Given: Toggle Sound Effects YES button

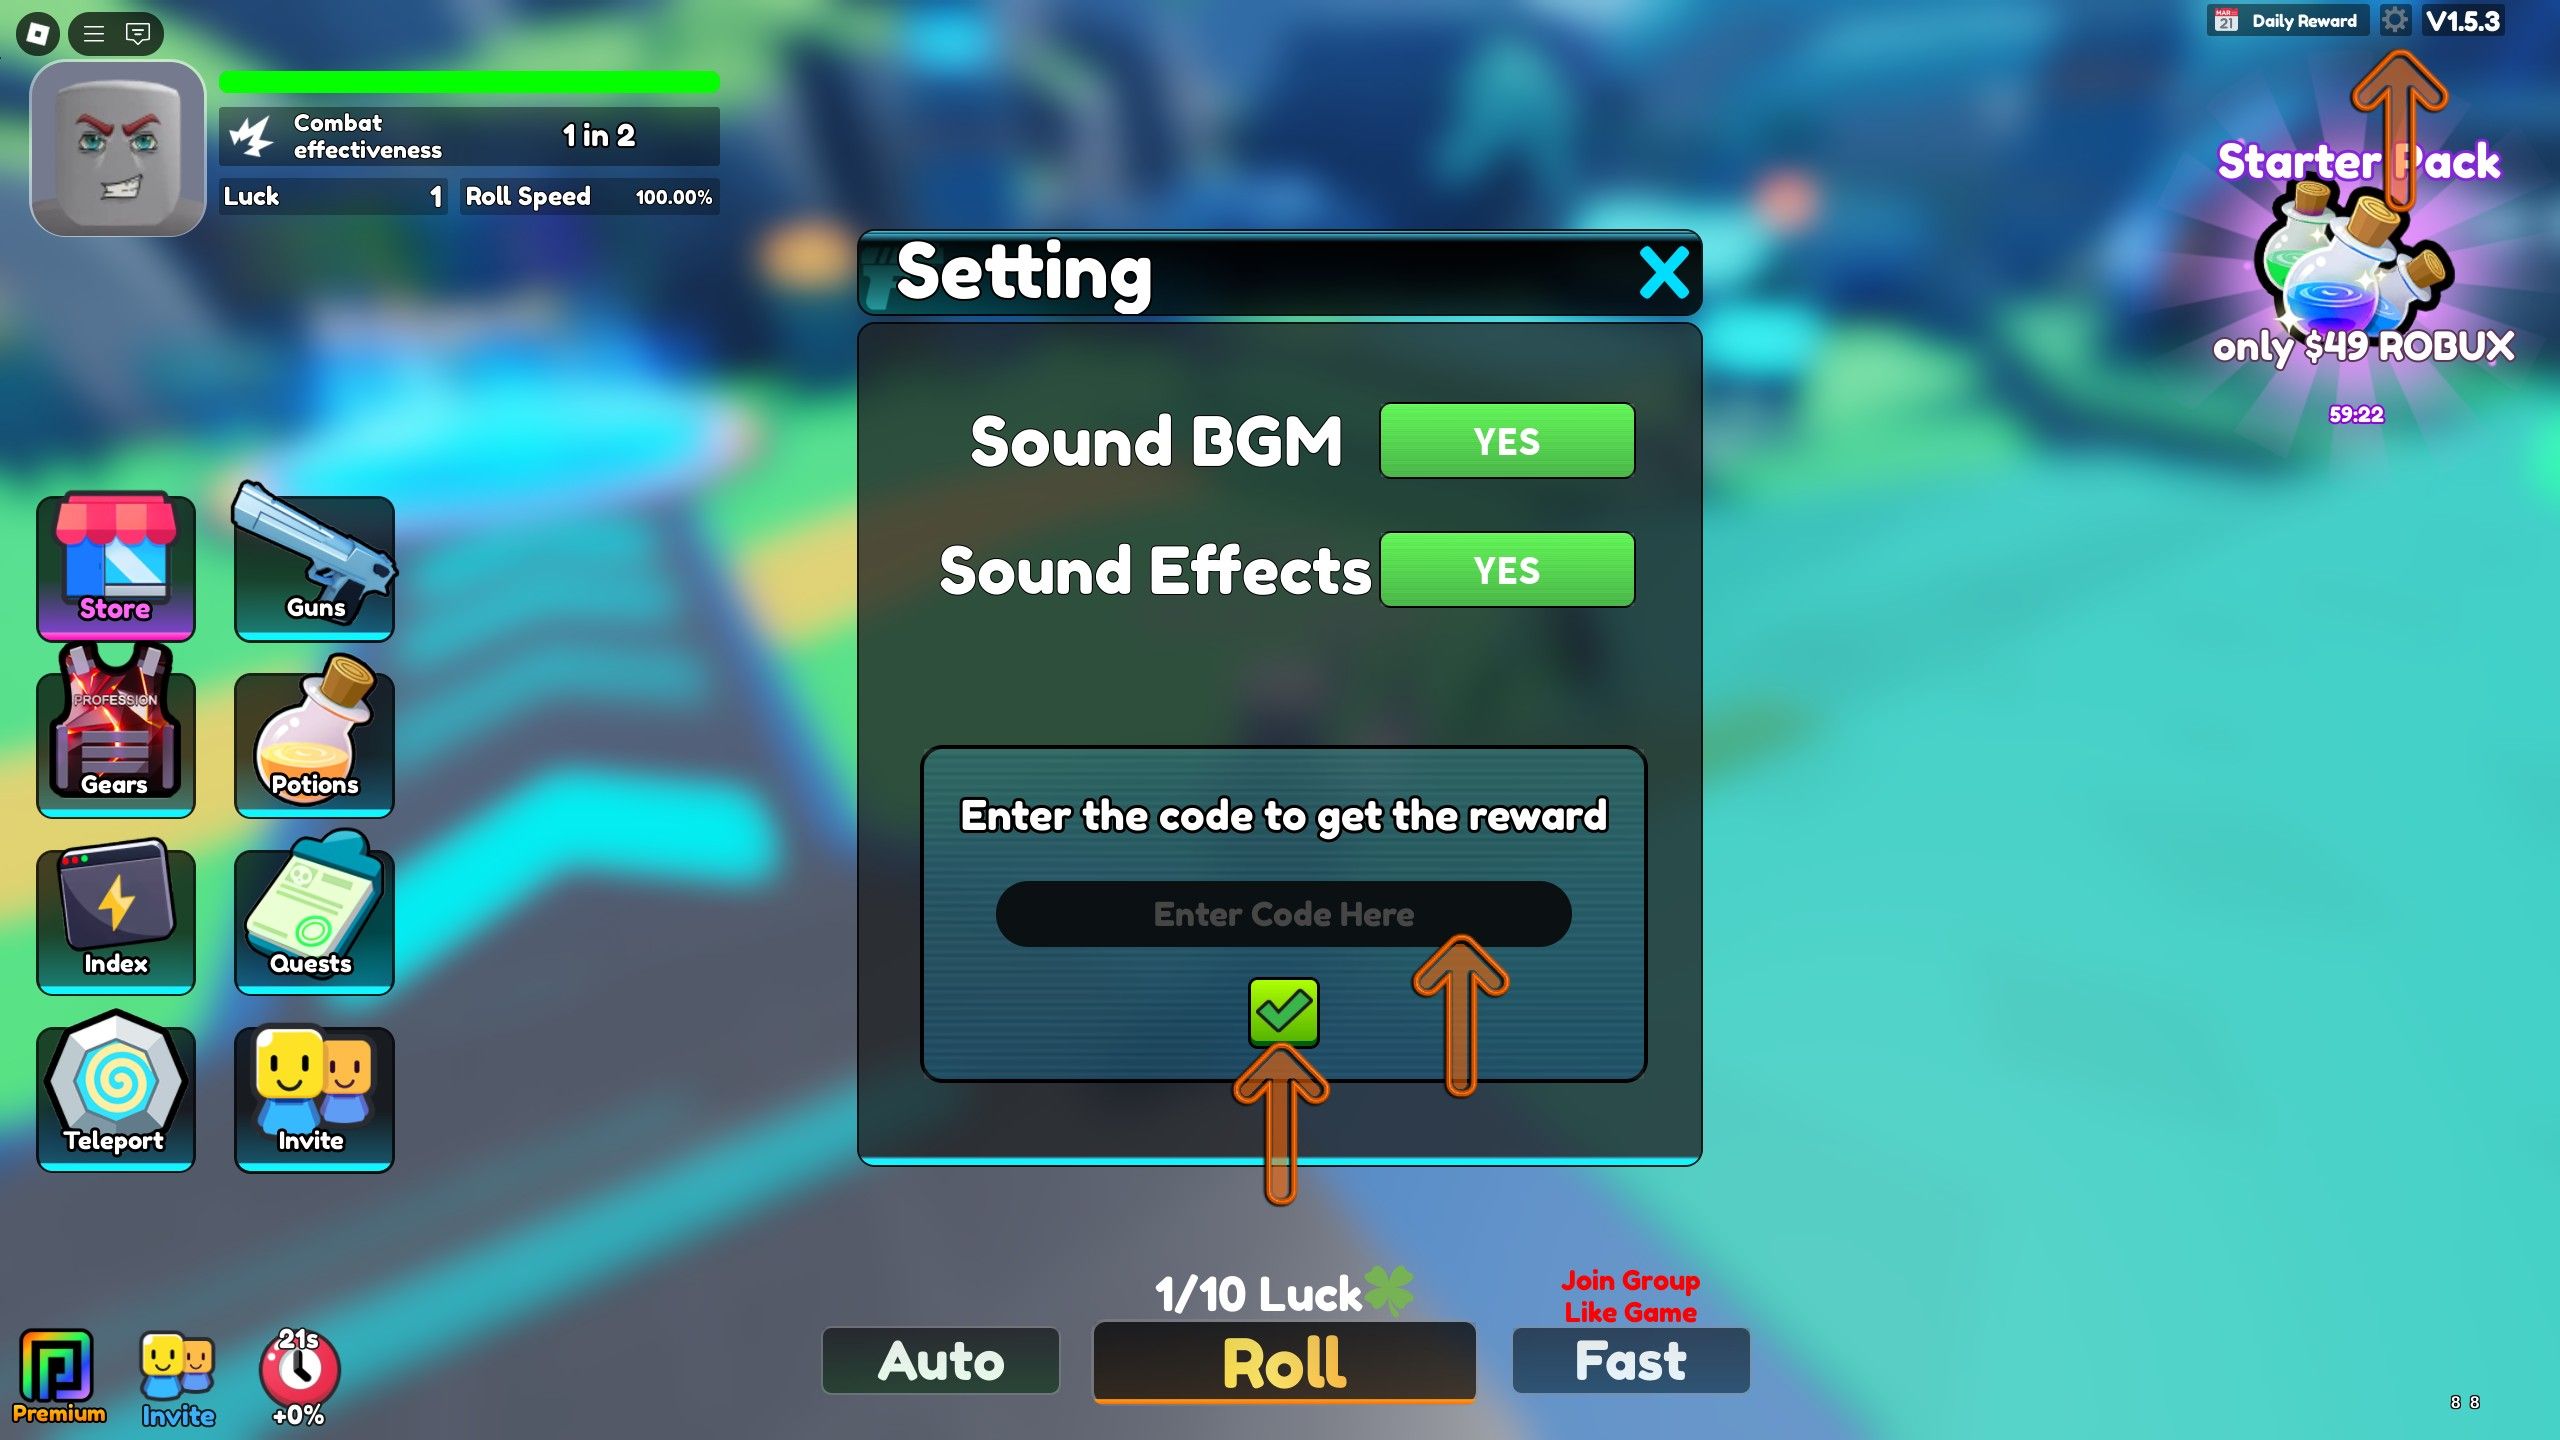Looking at the screenshot, I should pyautogui.click(x=1503, y=570).
